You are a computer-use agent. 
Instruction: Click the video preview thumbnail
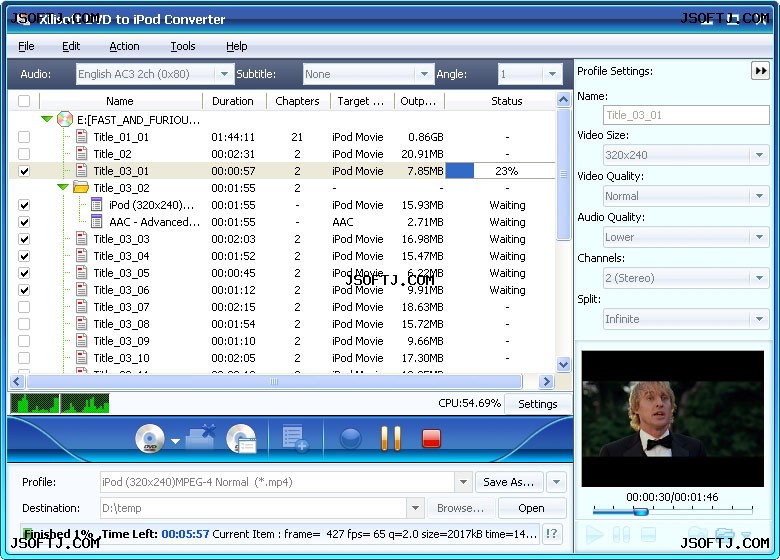click(x=673, y=419)
